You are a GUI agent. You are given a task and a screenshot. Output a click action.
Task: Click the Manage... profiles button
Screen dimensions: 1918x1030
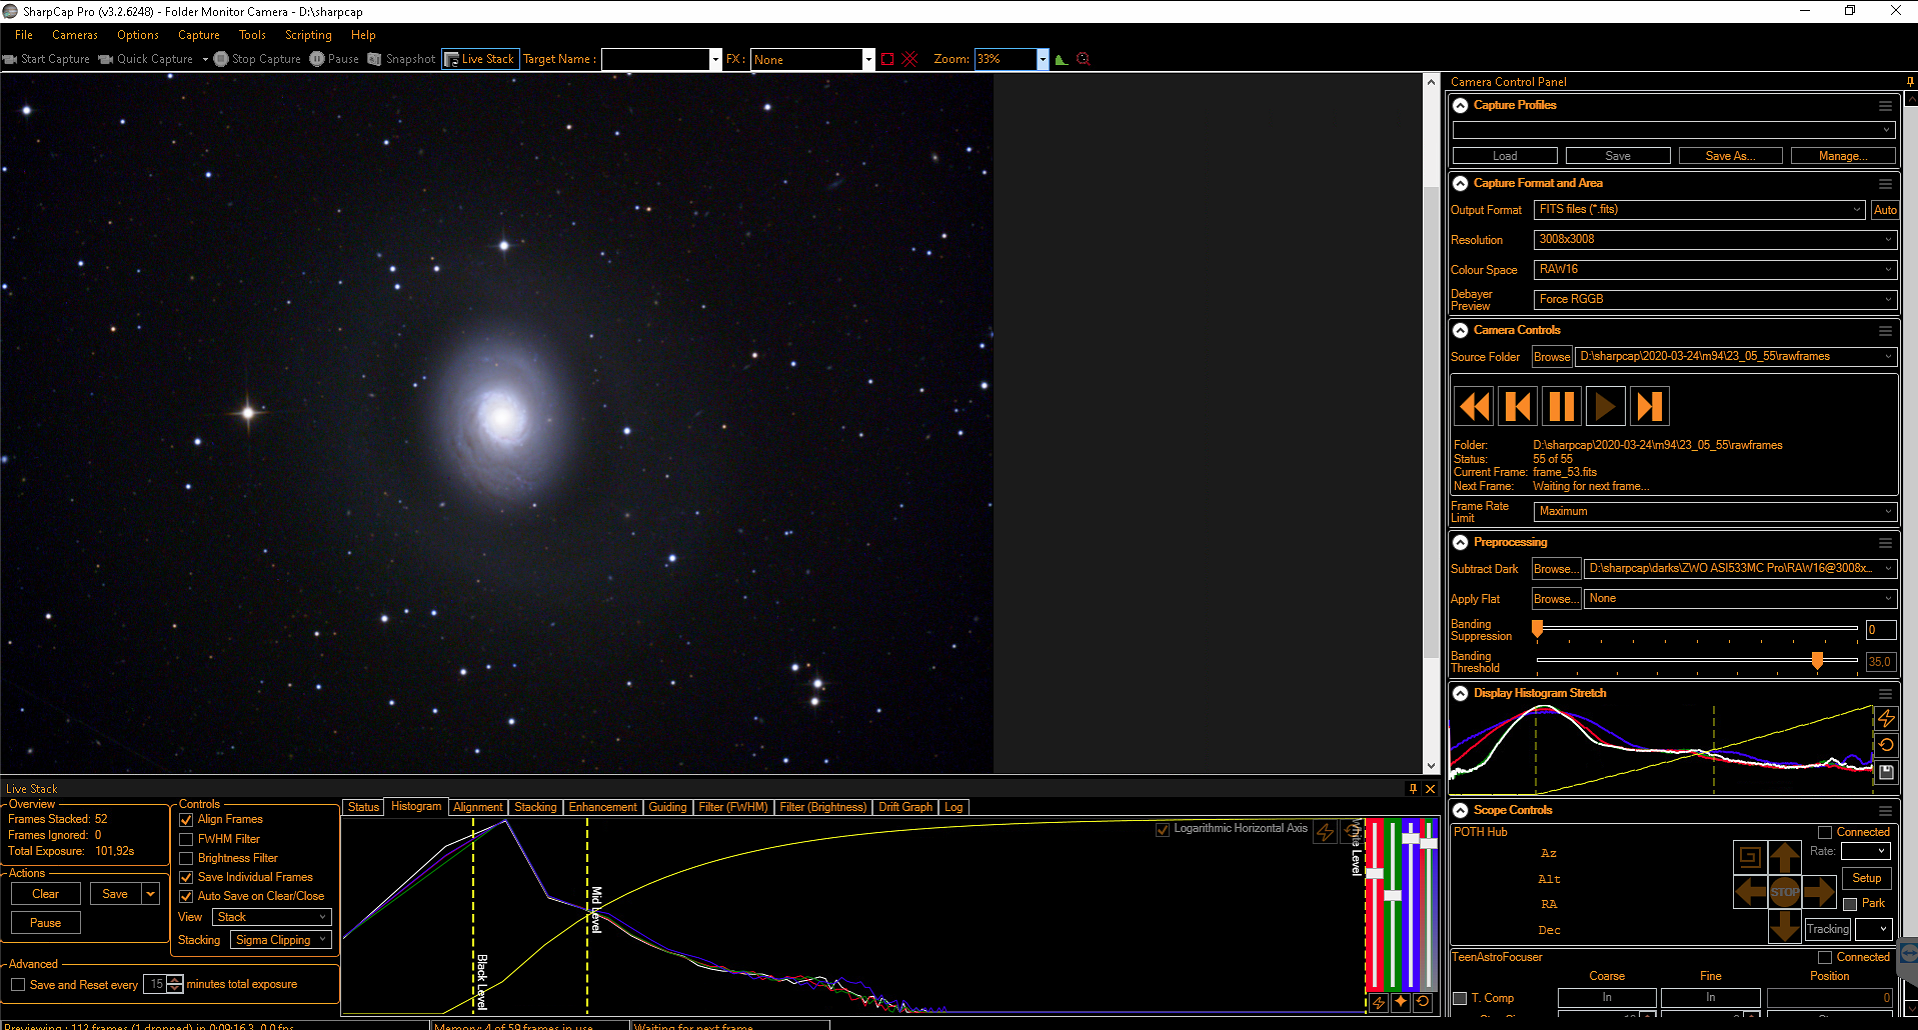click(1843, 156)
